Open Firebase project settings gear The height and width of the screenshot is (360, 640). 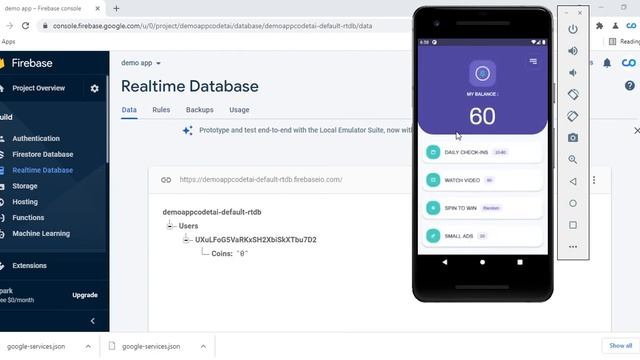pyautogui.click(x=94, y=88)
